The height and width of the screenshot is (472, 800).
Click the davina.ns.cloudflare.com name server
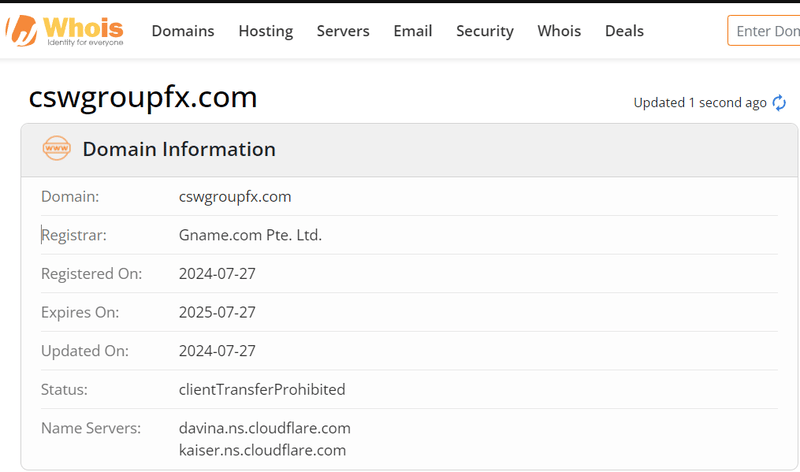264,428
